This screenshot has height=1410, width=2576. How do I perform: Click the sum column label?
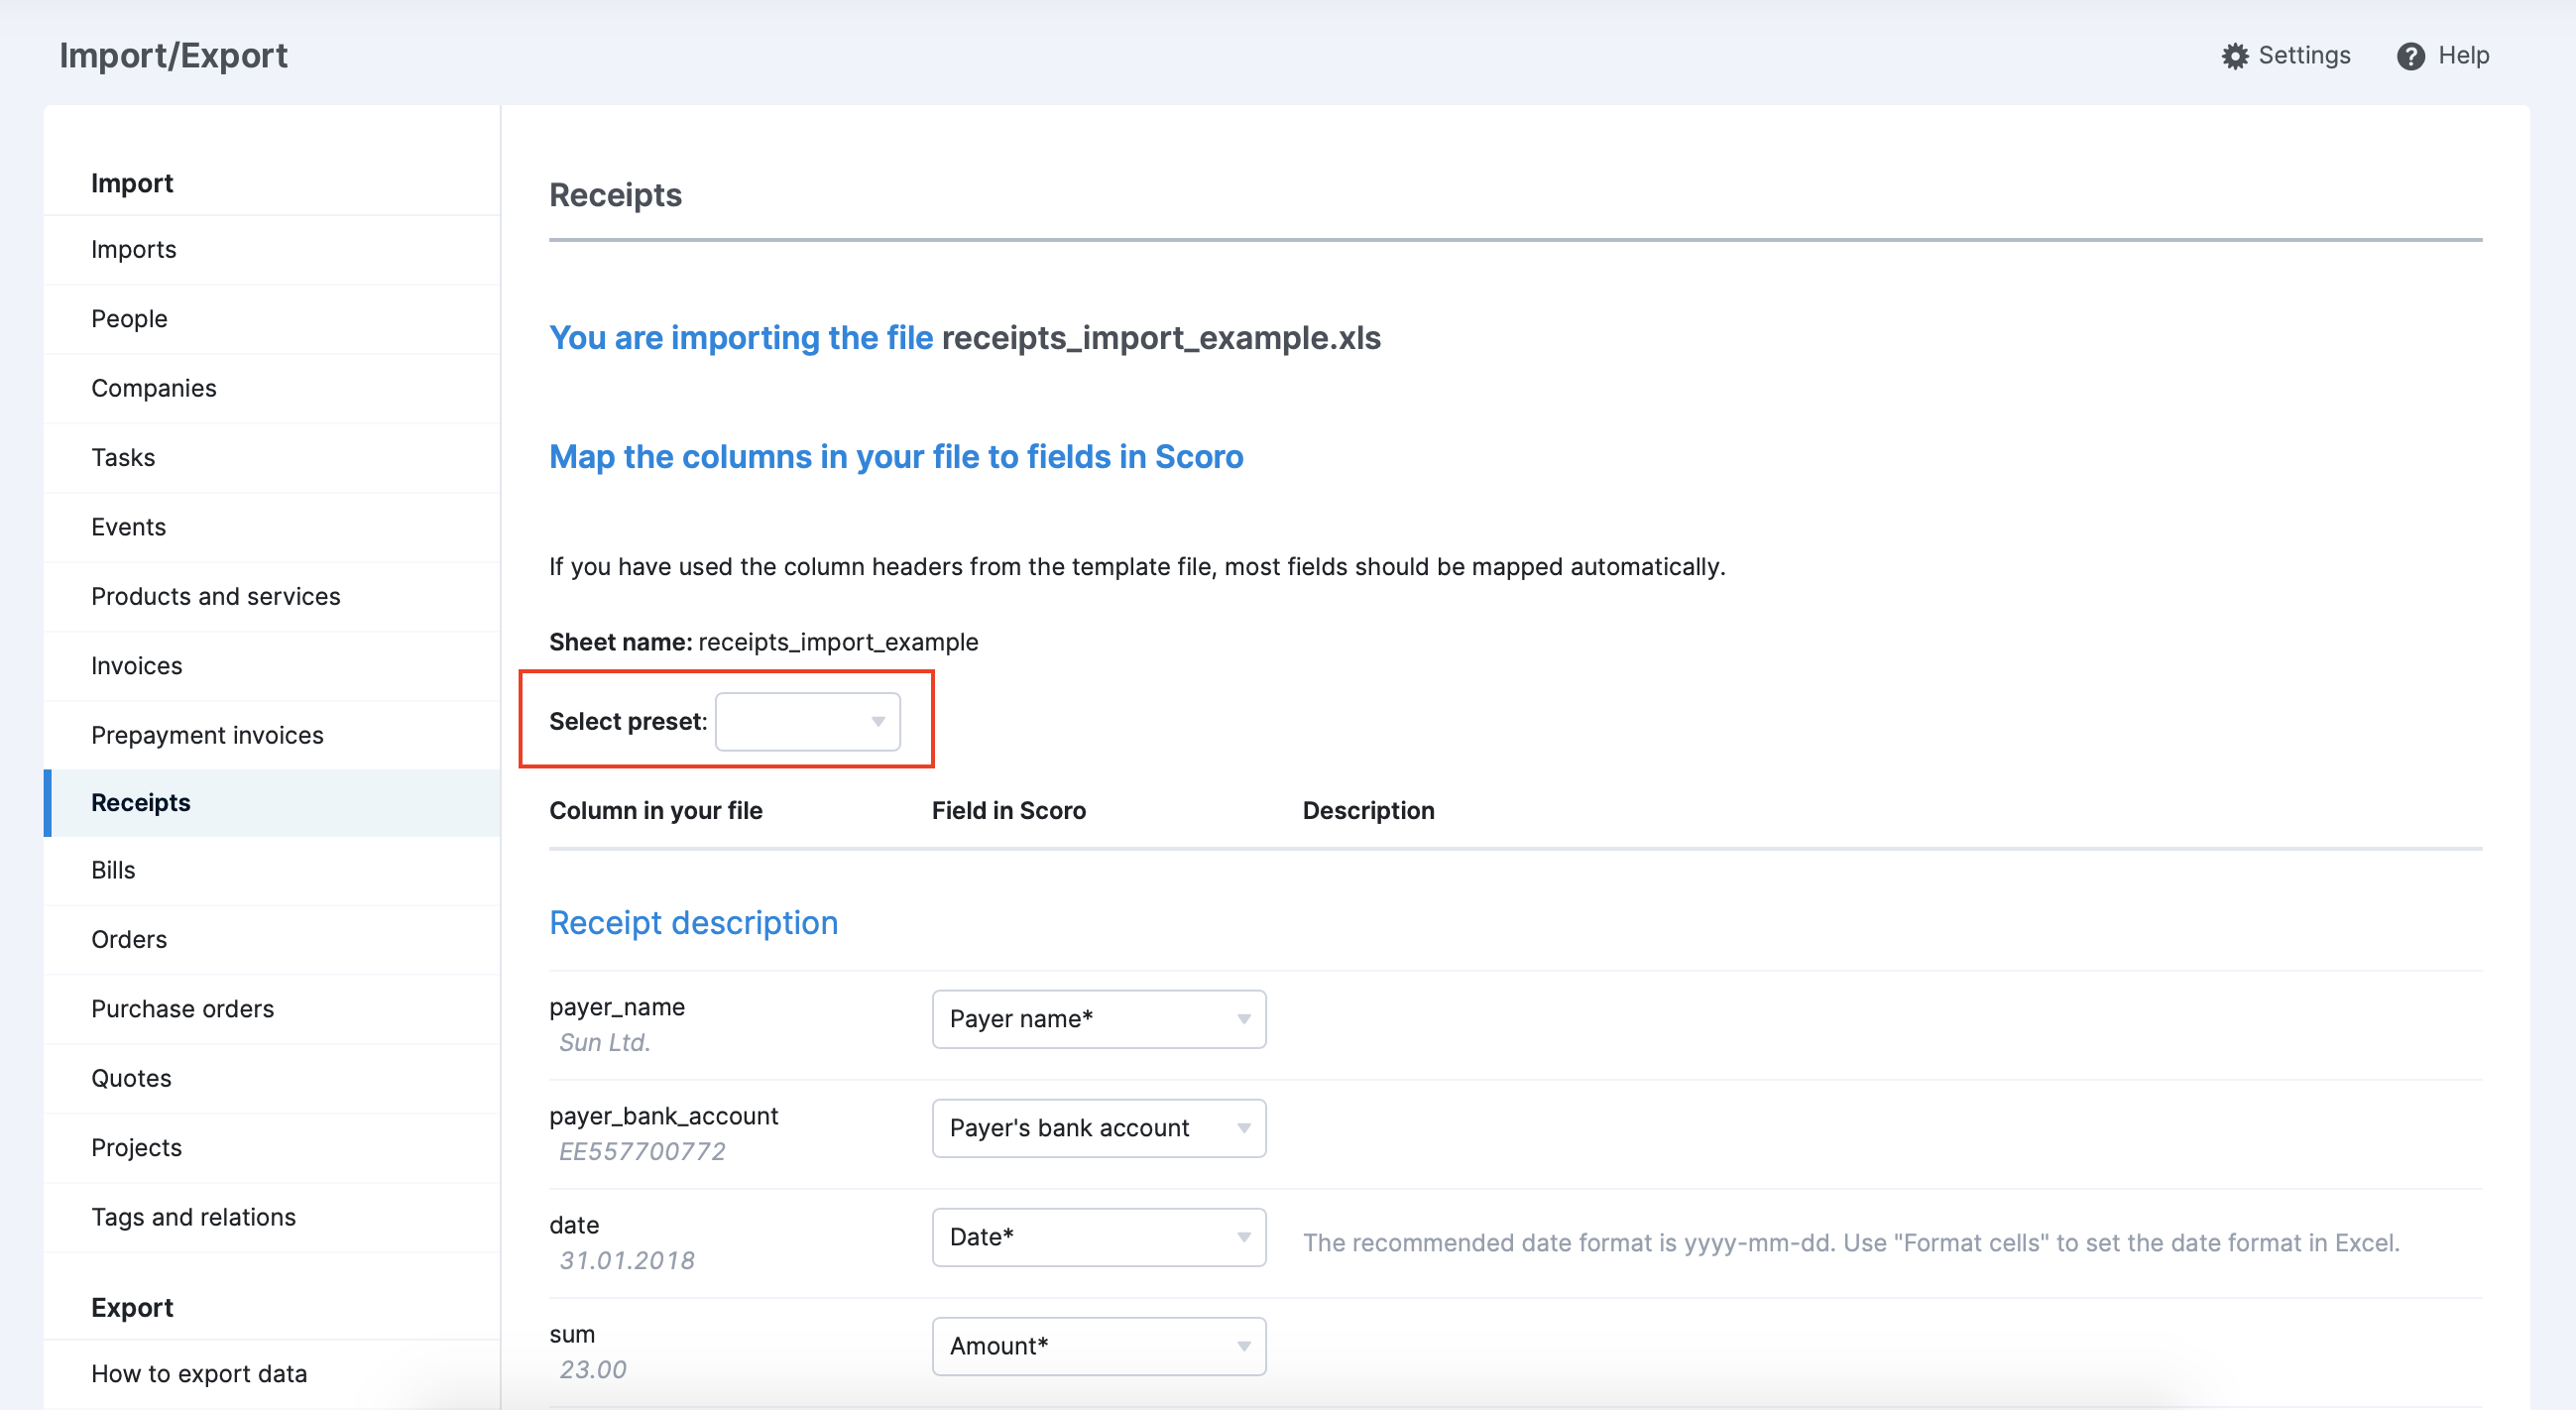[572, 1334]
